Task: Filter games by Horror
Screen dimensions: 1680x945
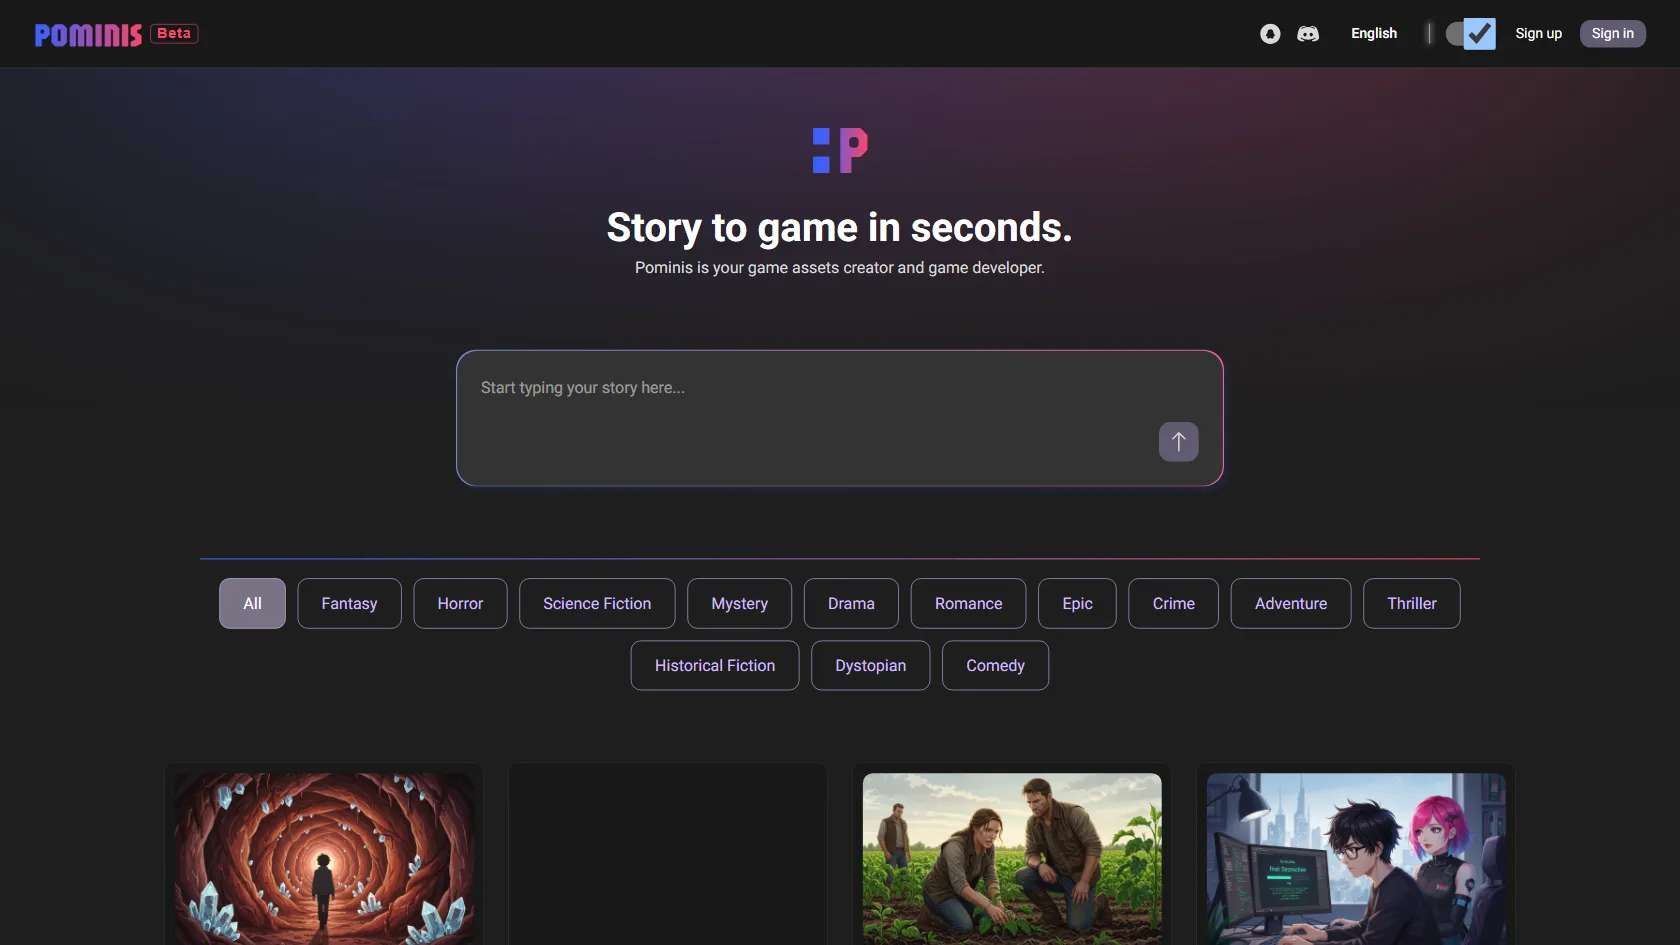Action: (460, 603)
